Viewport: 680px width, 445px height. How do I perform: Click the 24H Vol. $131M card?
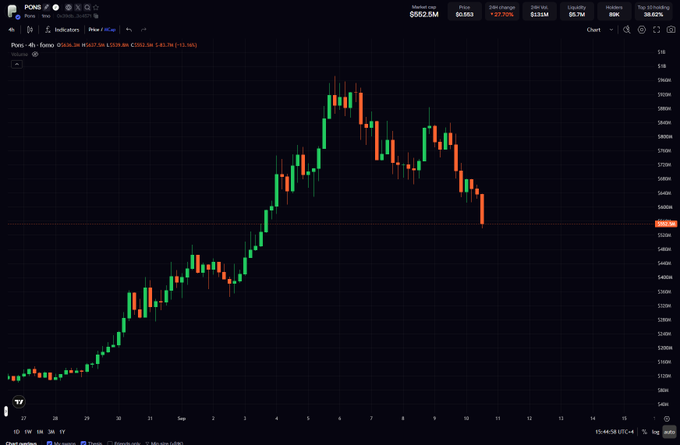tap(539, 11)
